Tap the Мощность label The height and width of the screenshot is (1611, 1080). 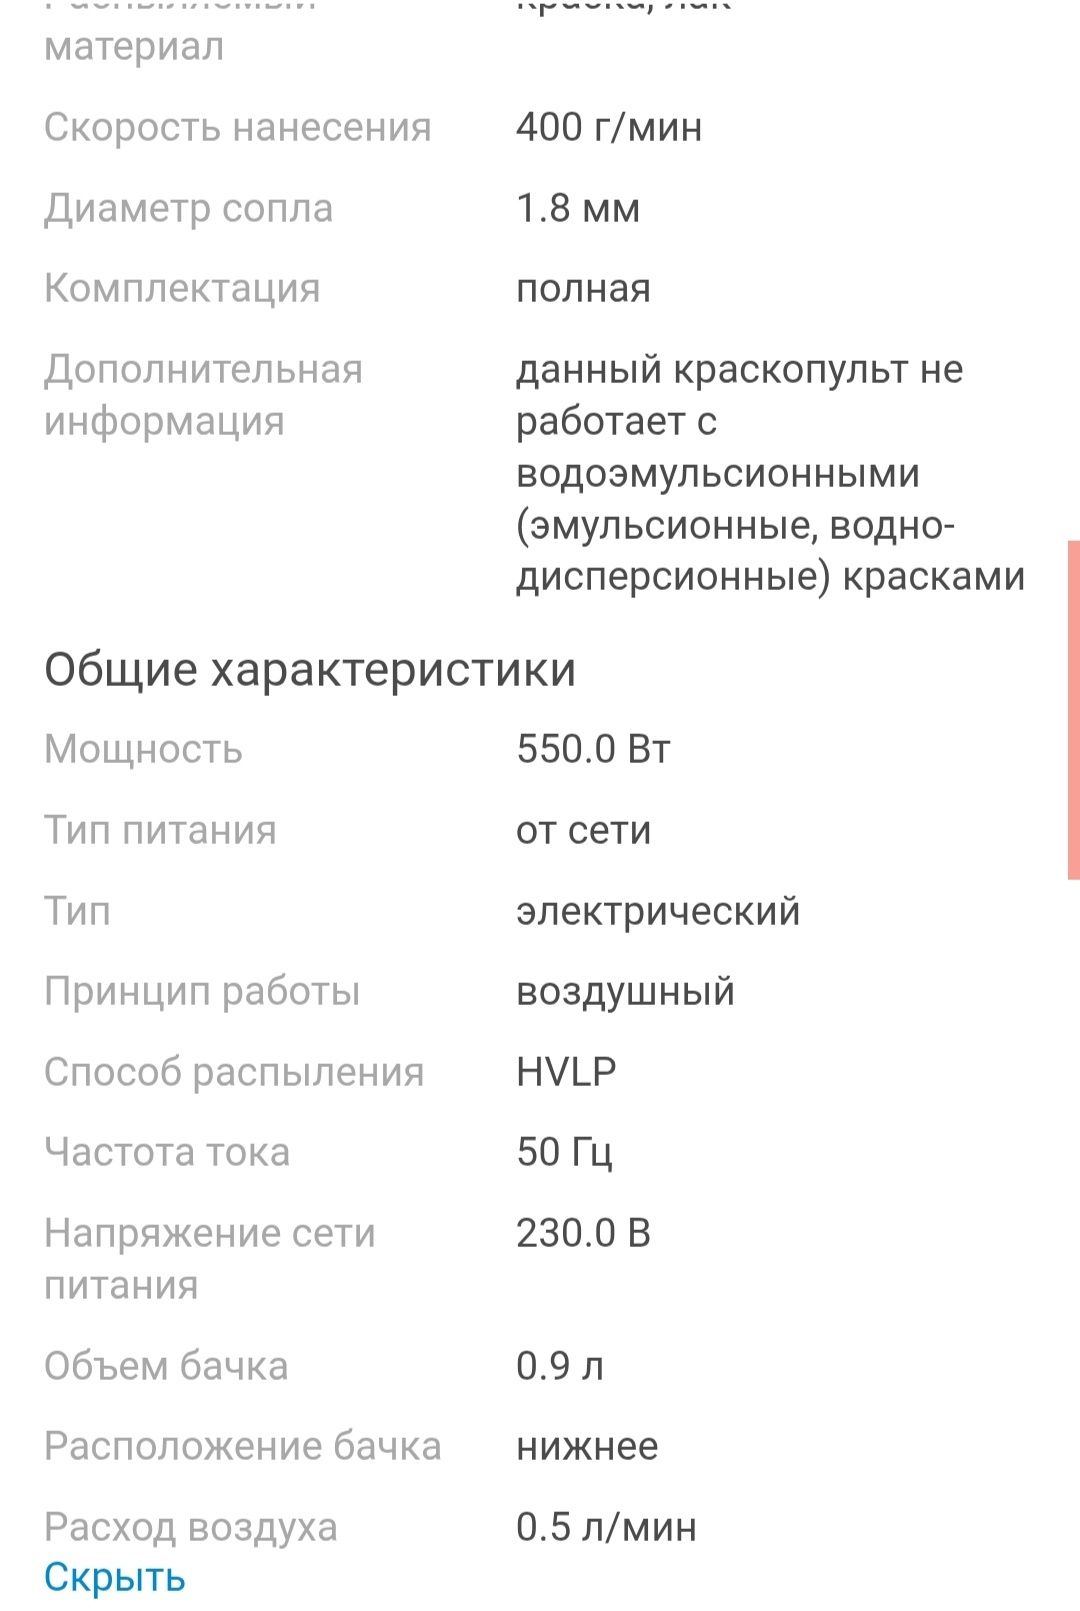(143, 749)
